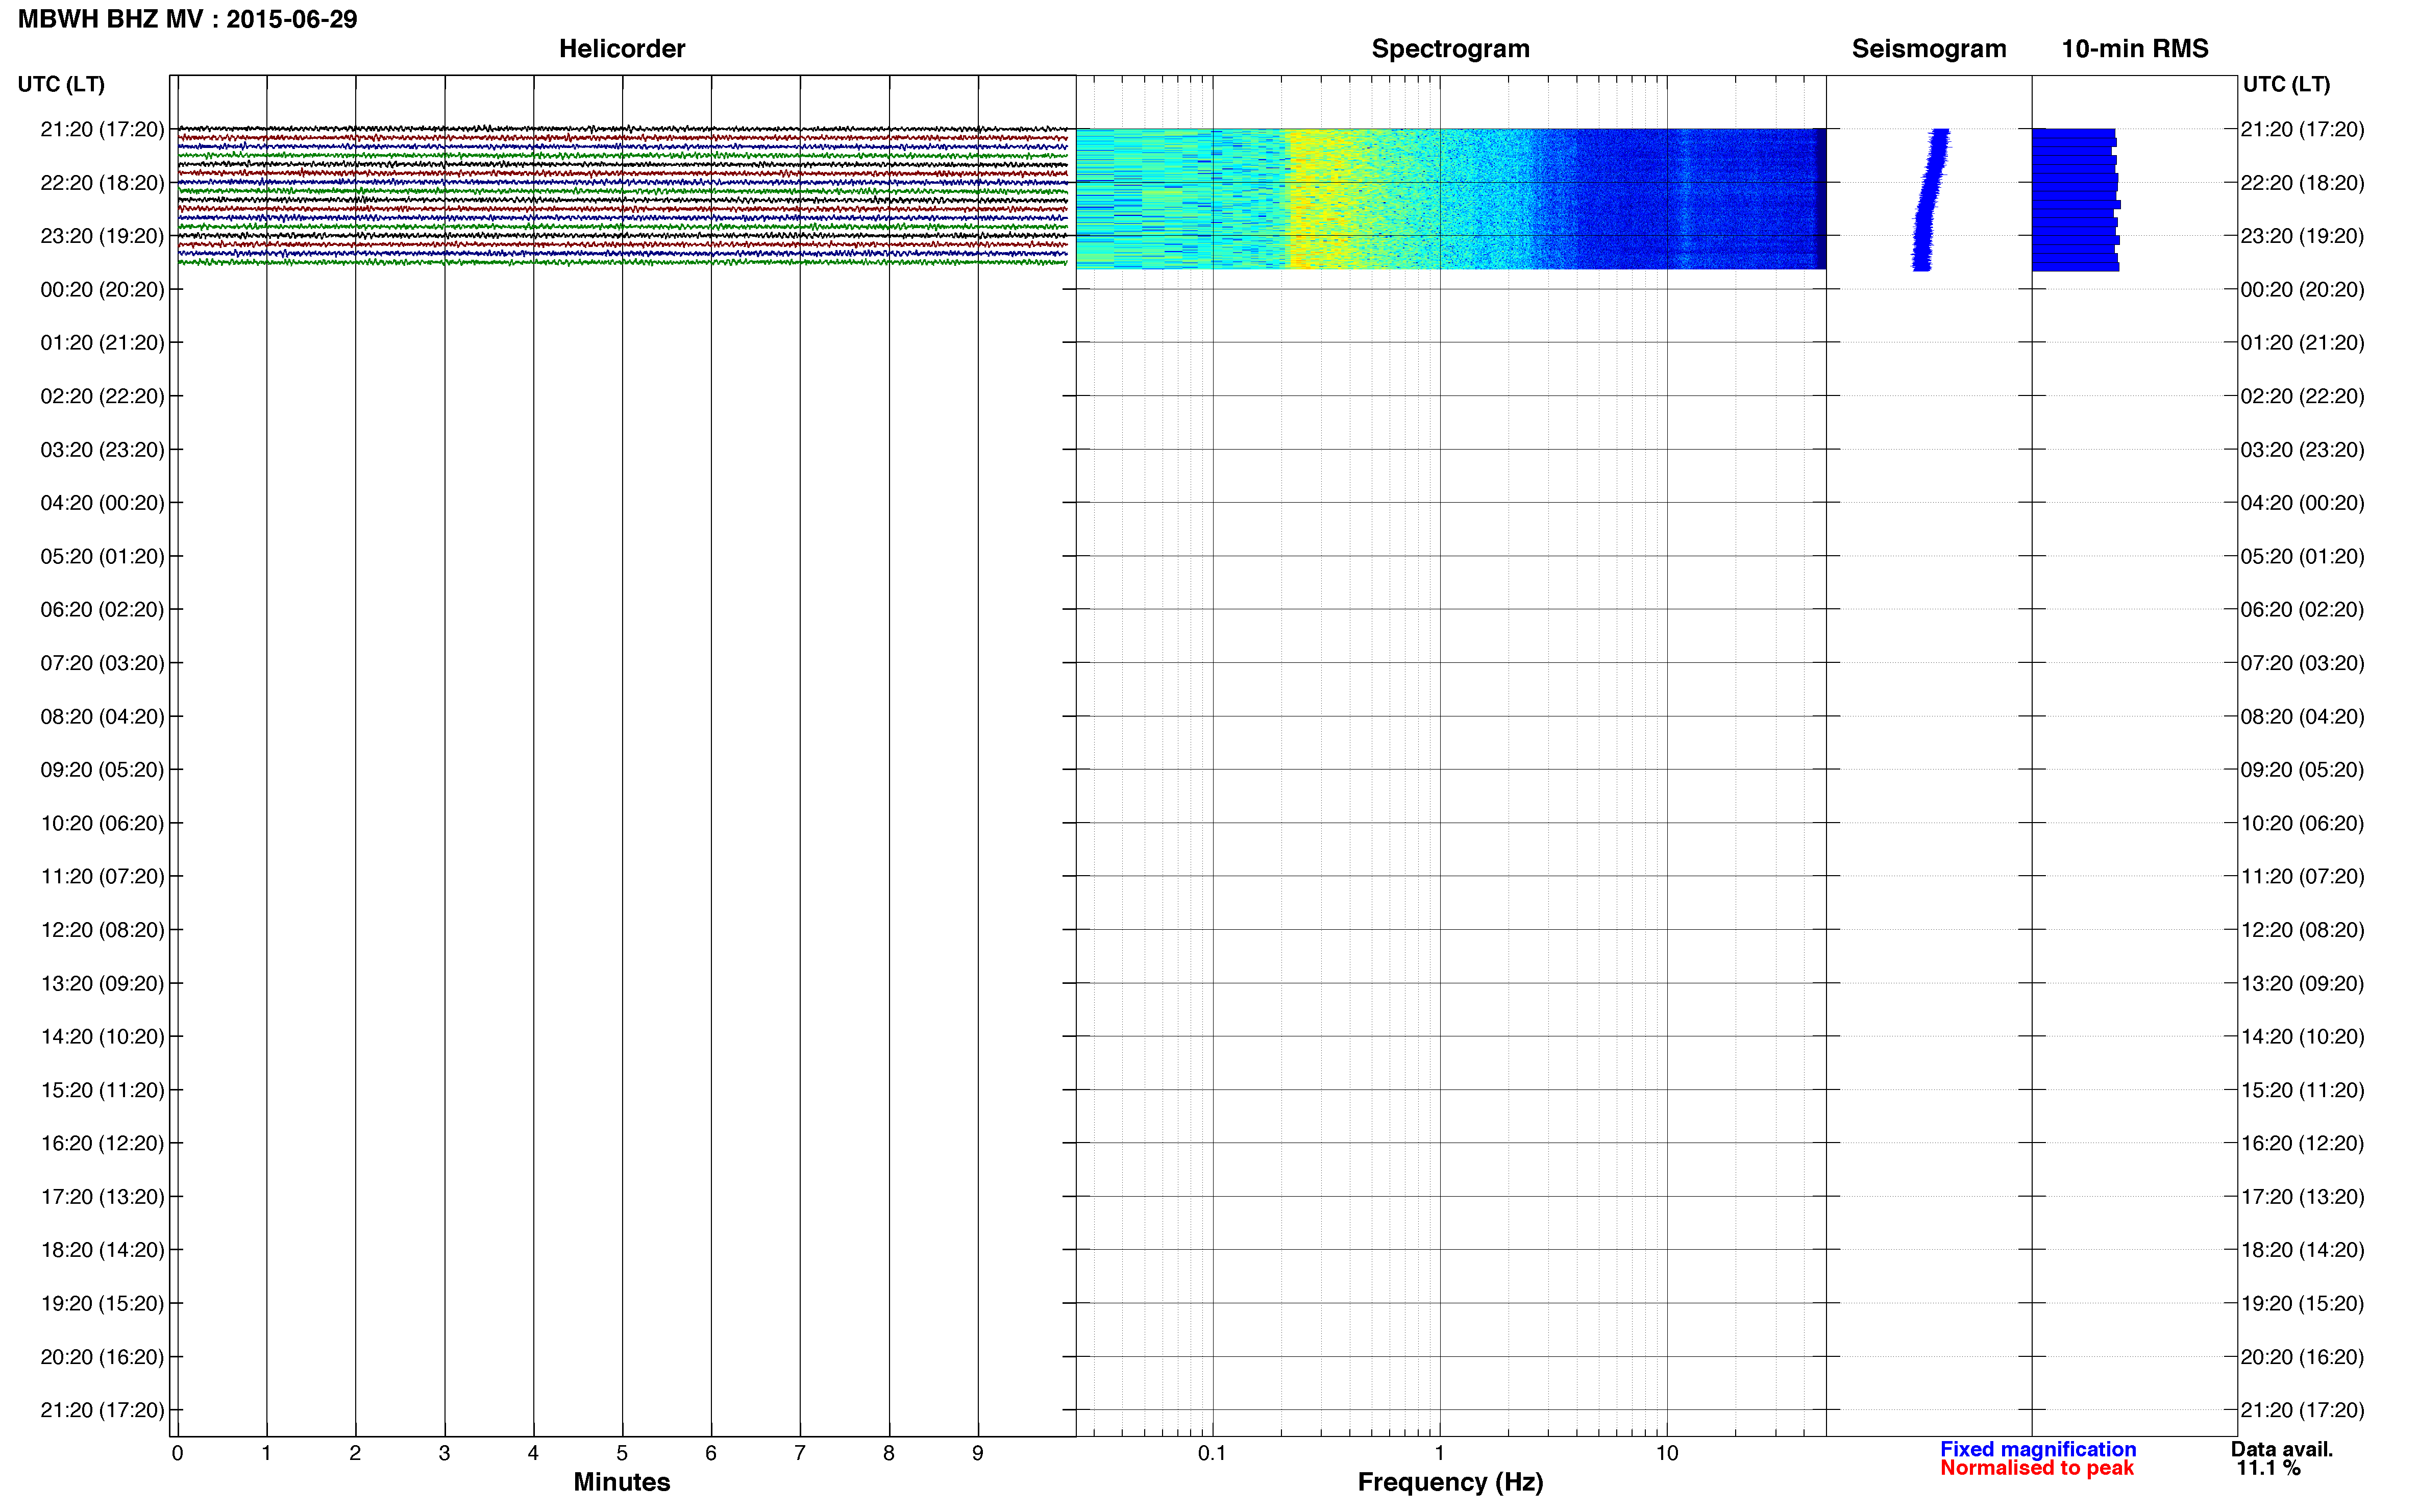
Task: Click left time label 08:20 (04:20)
Action: [102, 717]
